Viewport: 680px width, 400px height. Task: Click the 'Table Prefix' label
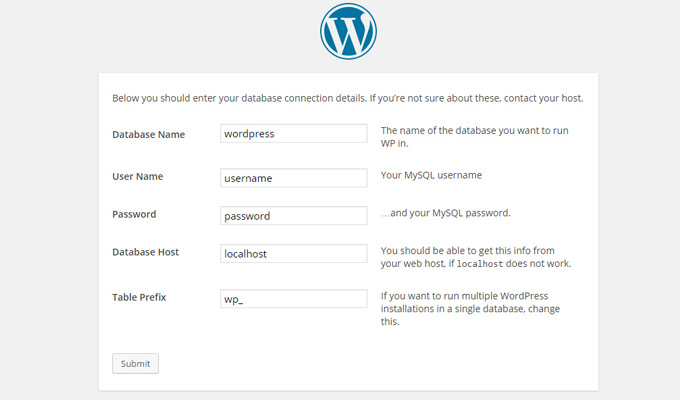139,297
